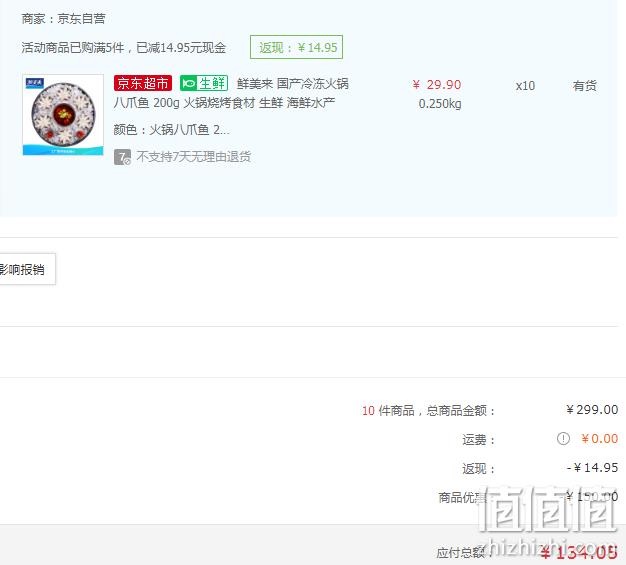
Task: Click the 活动商品已购满5件 promotion notice
Action: [124, 48]
